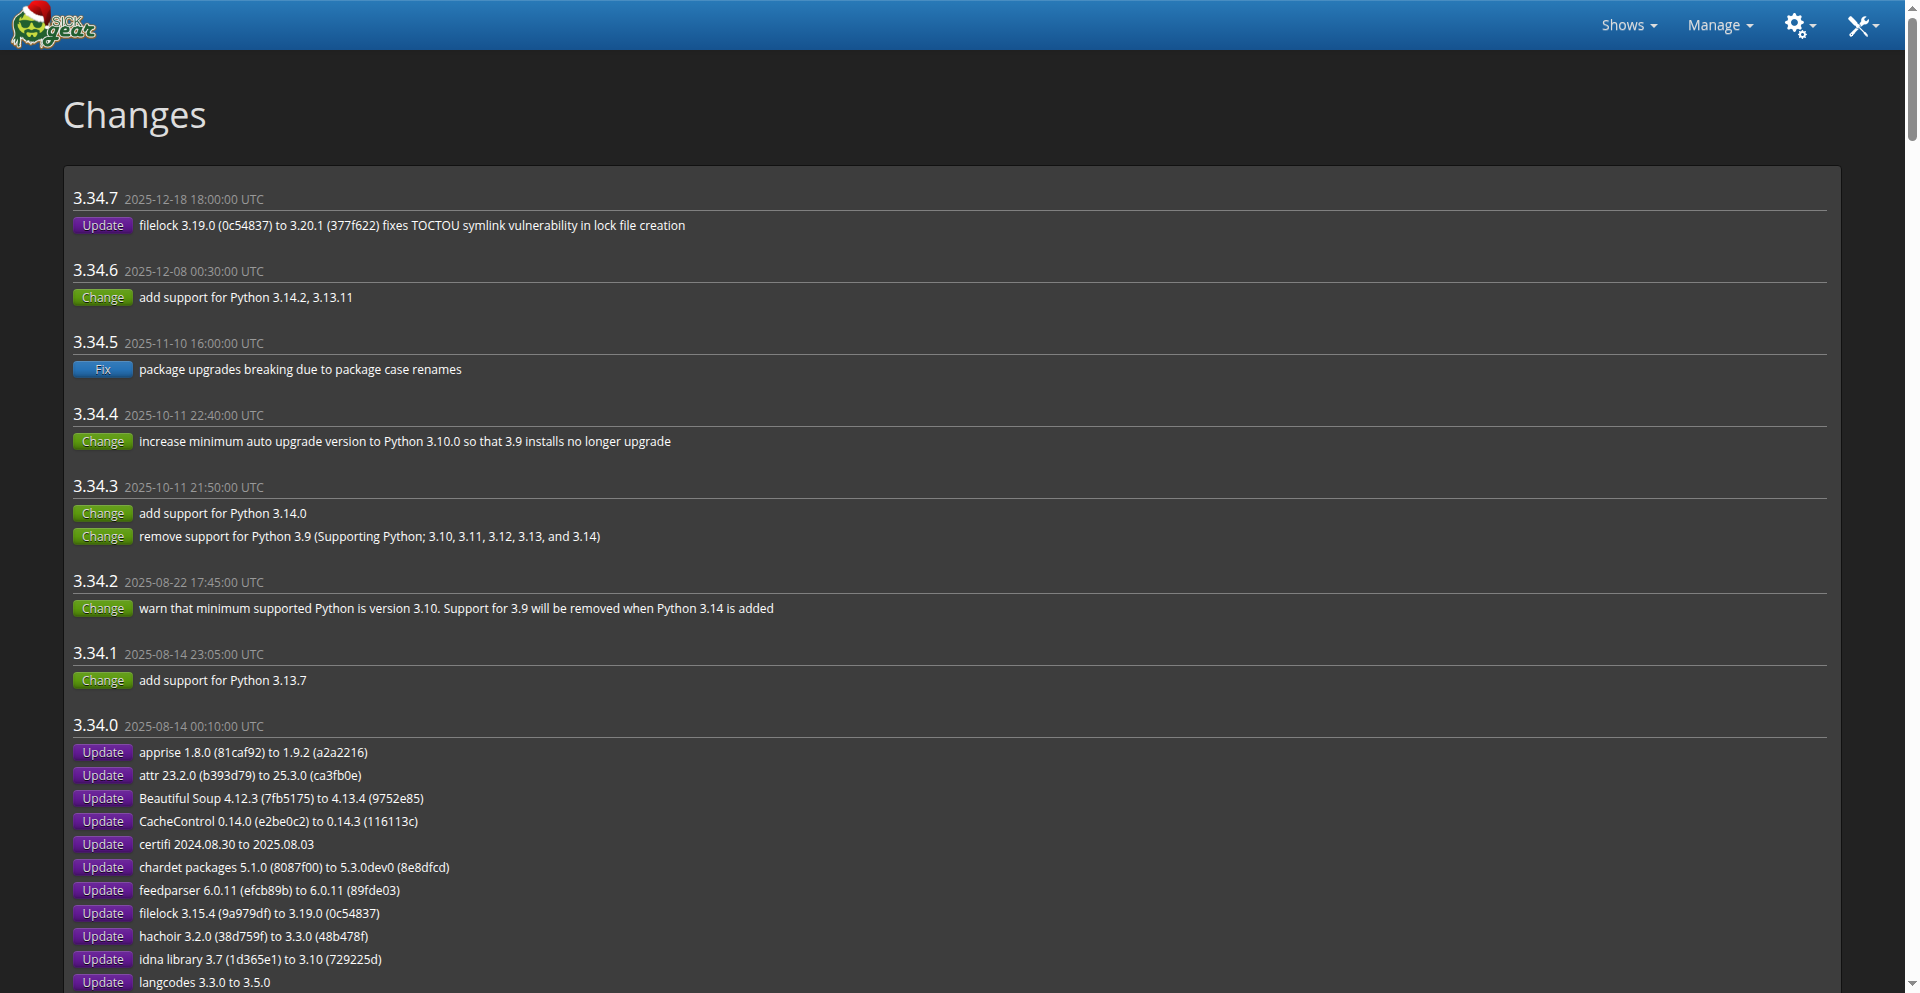Click the 3.34.5 release timestamp

point(194,344)
